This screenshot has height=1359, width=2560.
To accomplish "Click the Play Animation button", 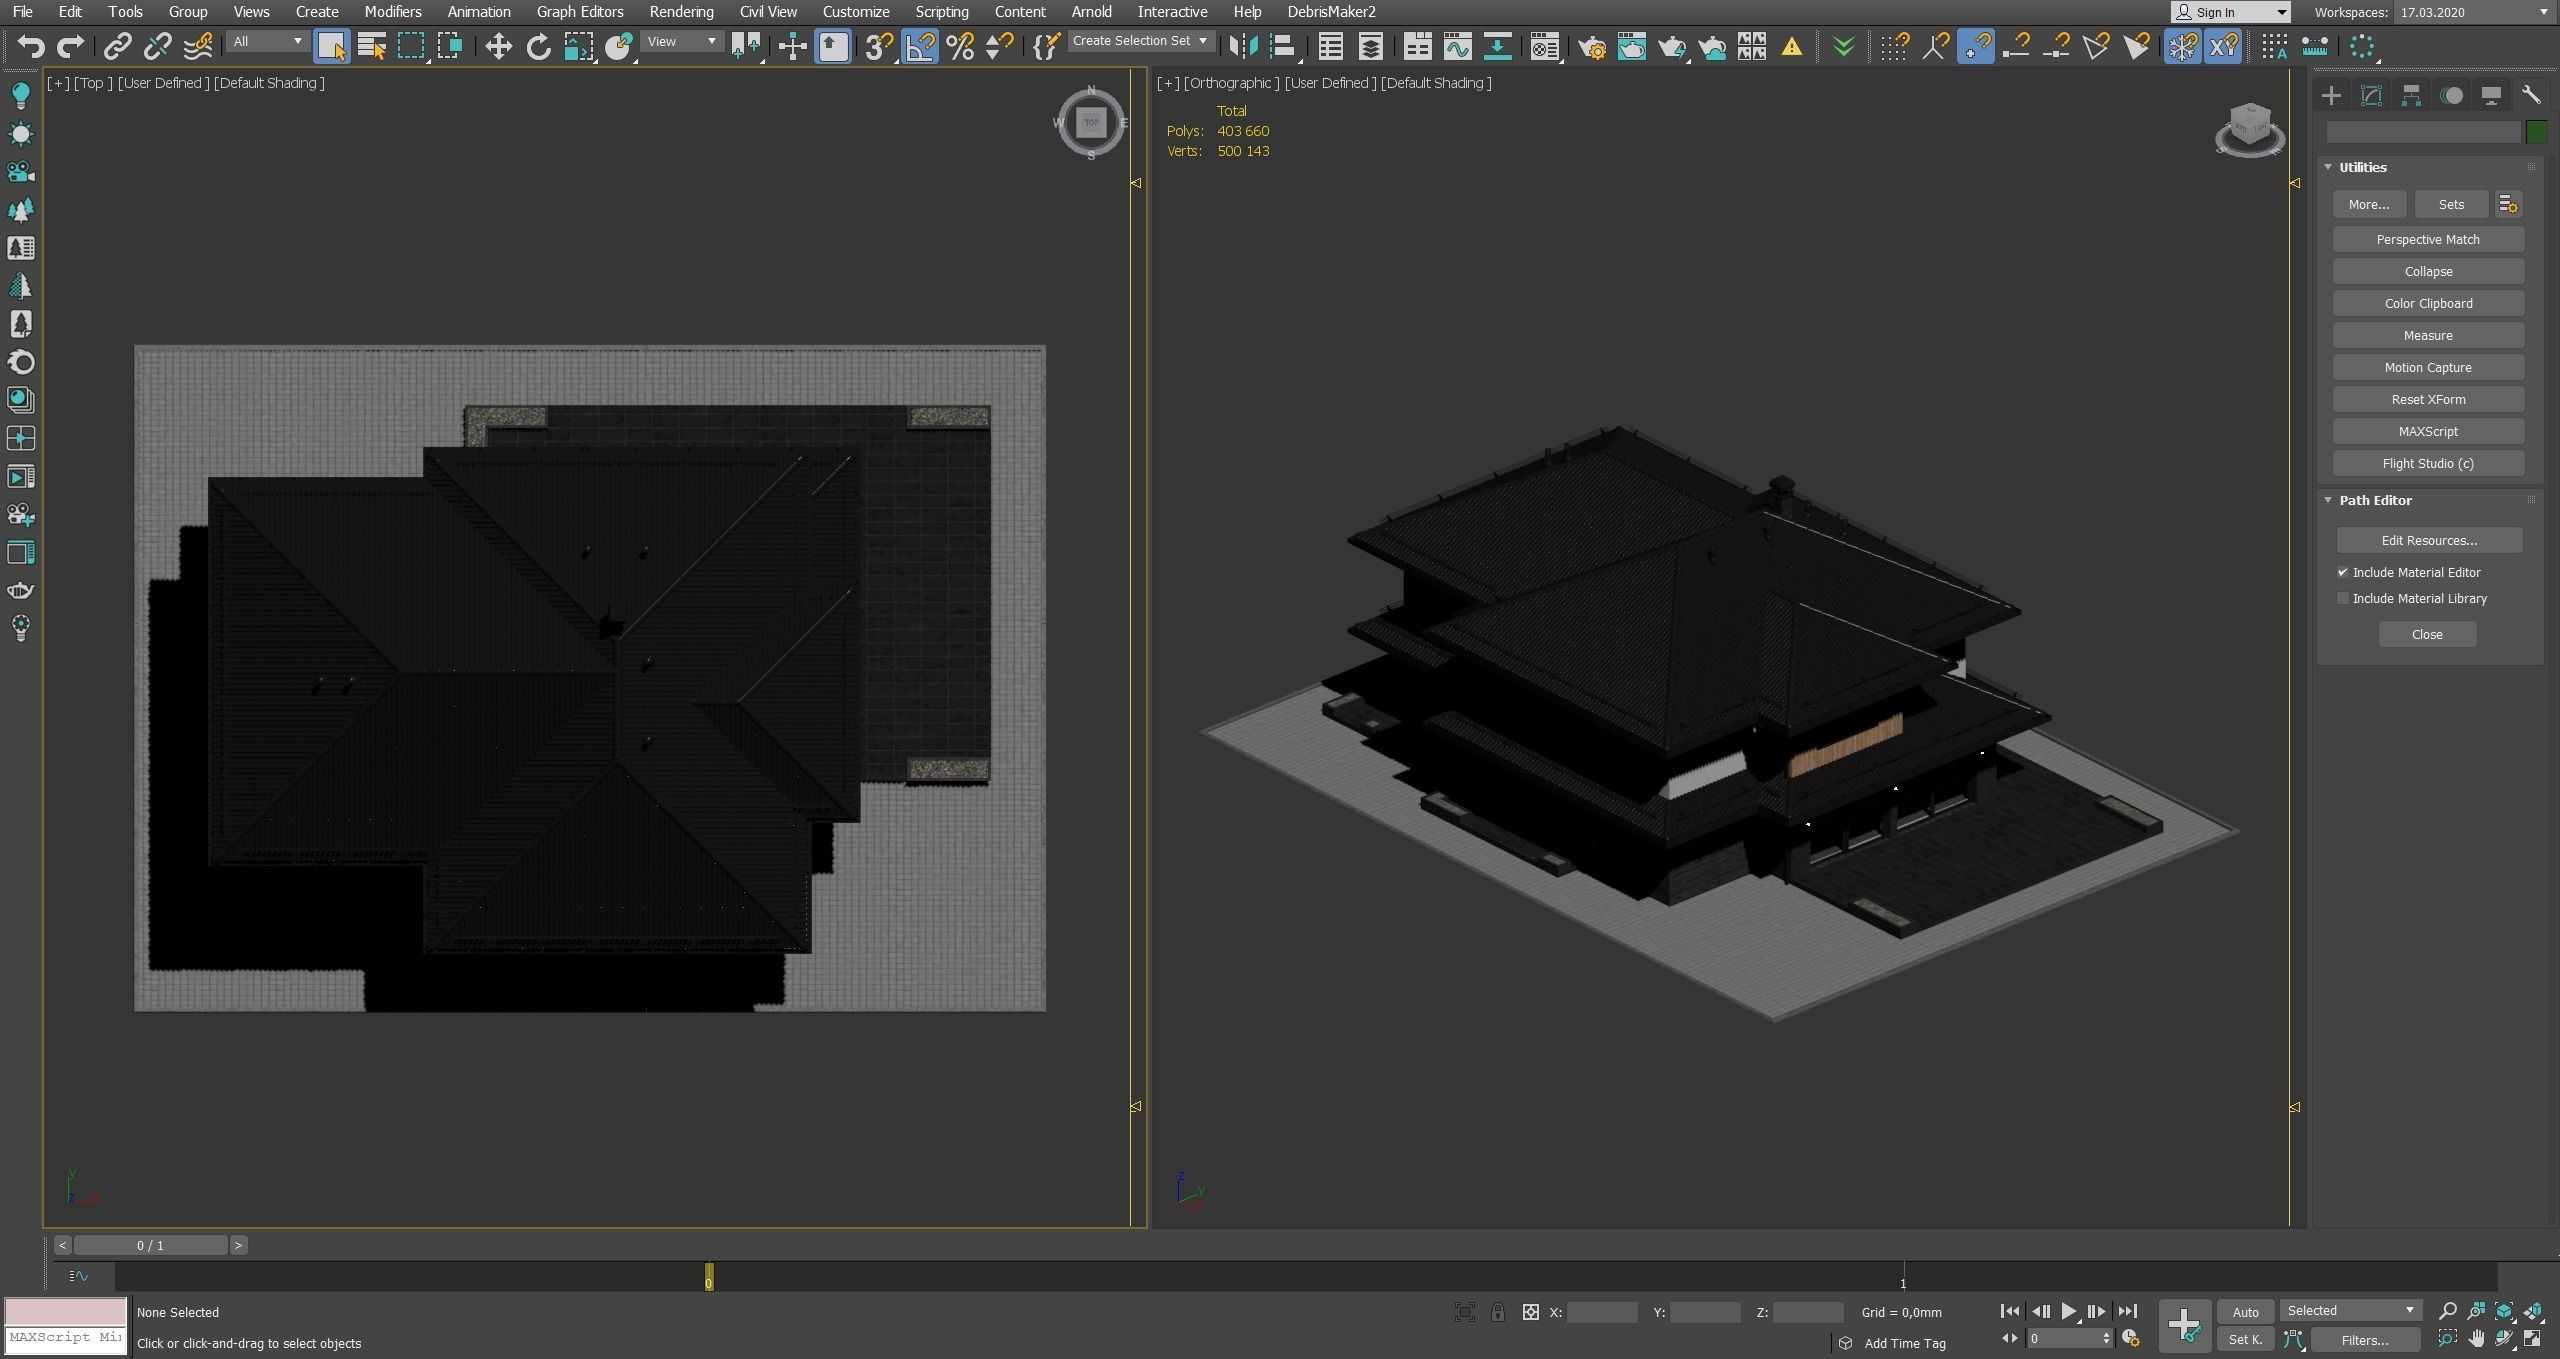I will [x=2068, y=1311].
